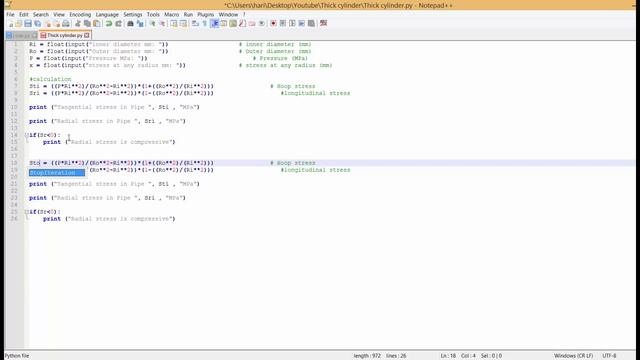Click the Copy toolbar icon
This screenshot has height=360, width=640.
[x=87, y=24]
